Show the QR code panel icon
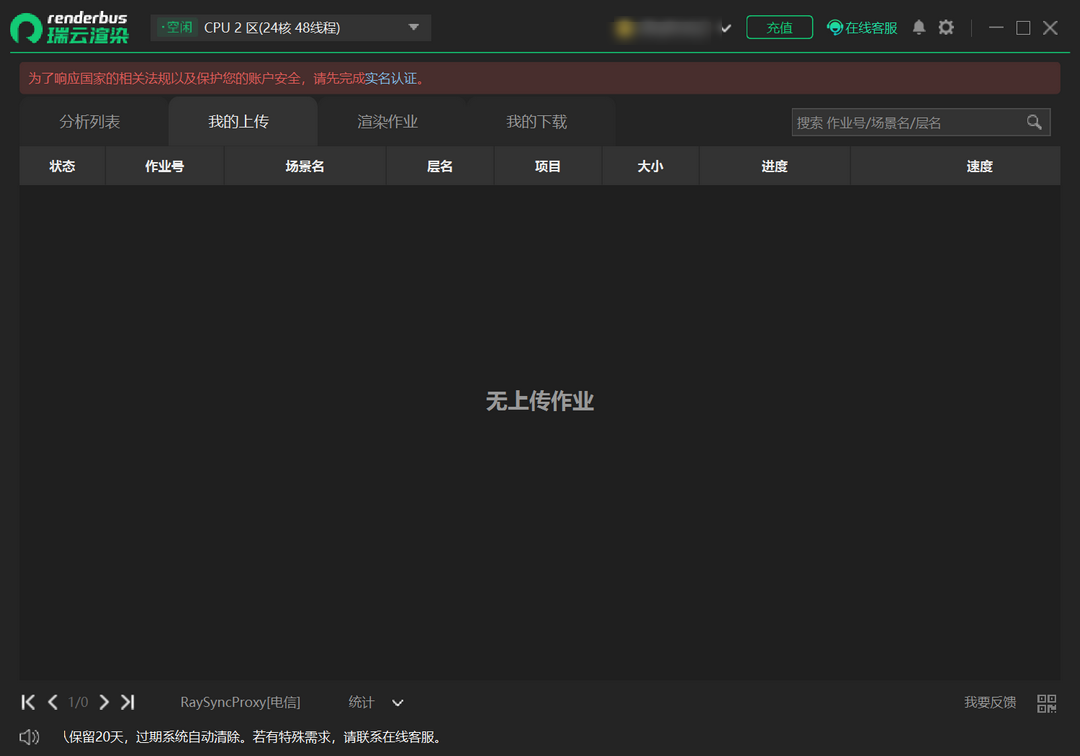Screen dimensions: 1080x756 click(1048, 702)
